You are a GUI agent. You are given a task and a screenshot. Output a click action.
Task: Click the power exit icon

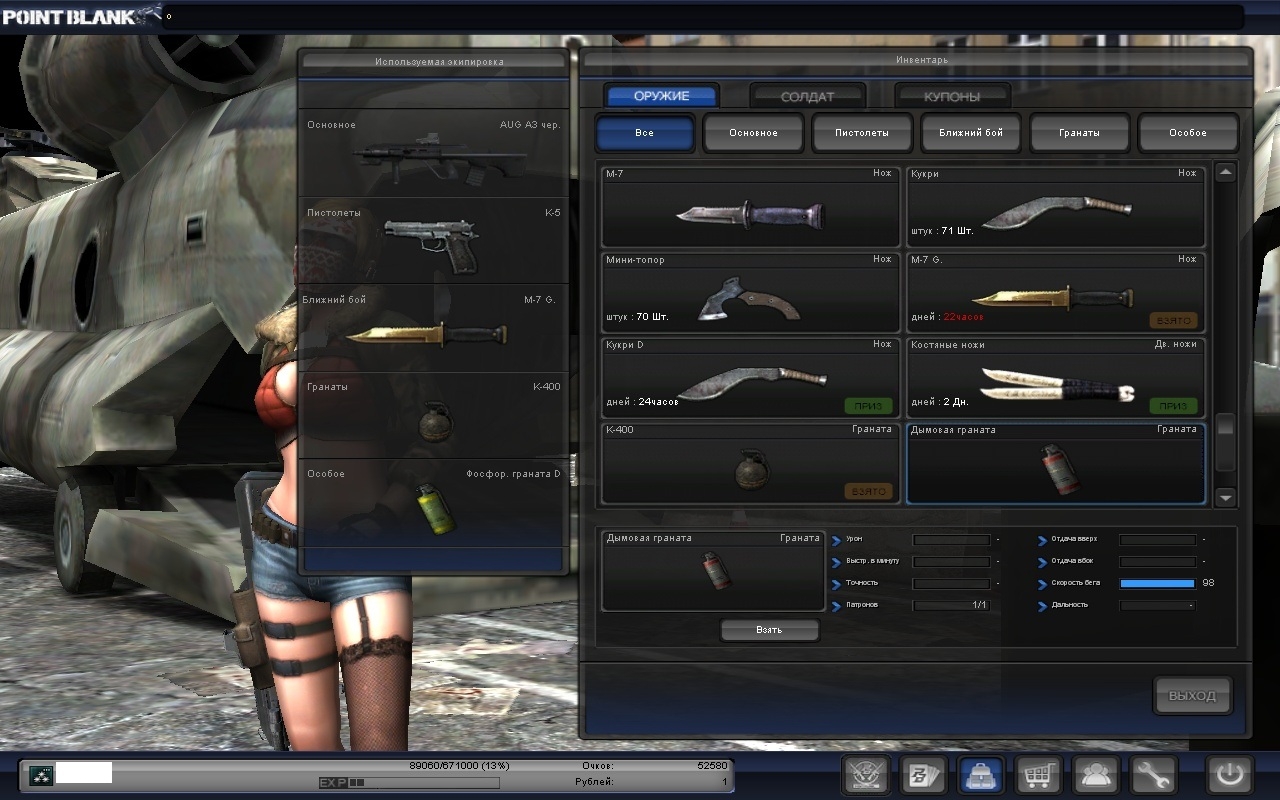coord(1230,775)
